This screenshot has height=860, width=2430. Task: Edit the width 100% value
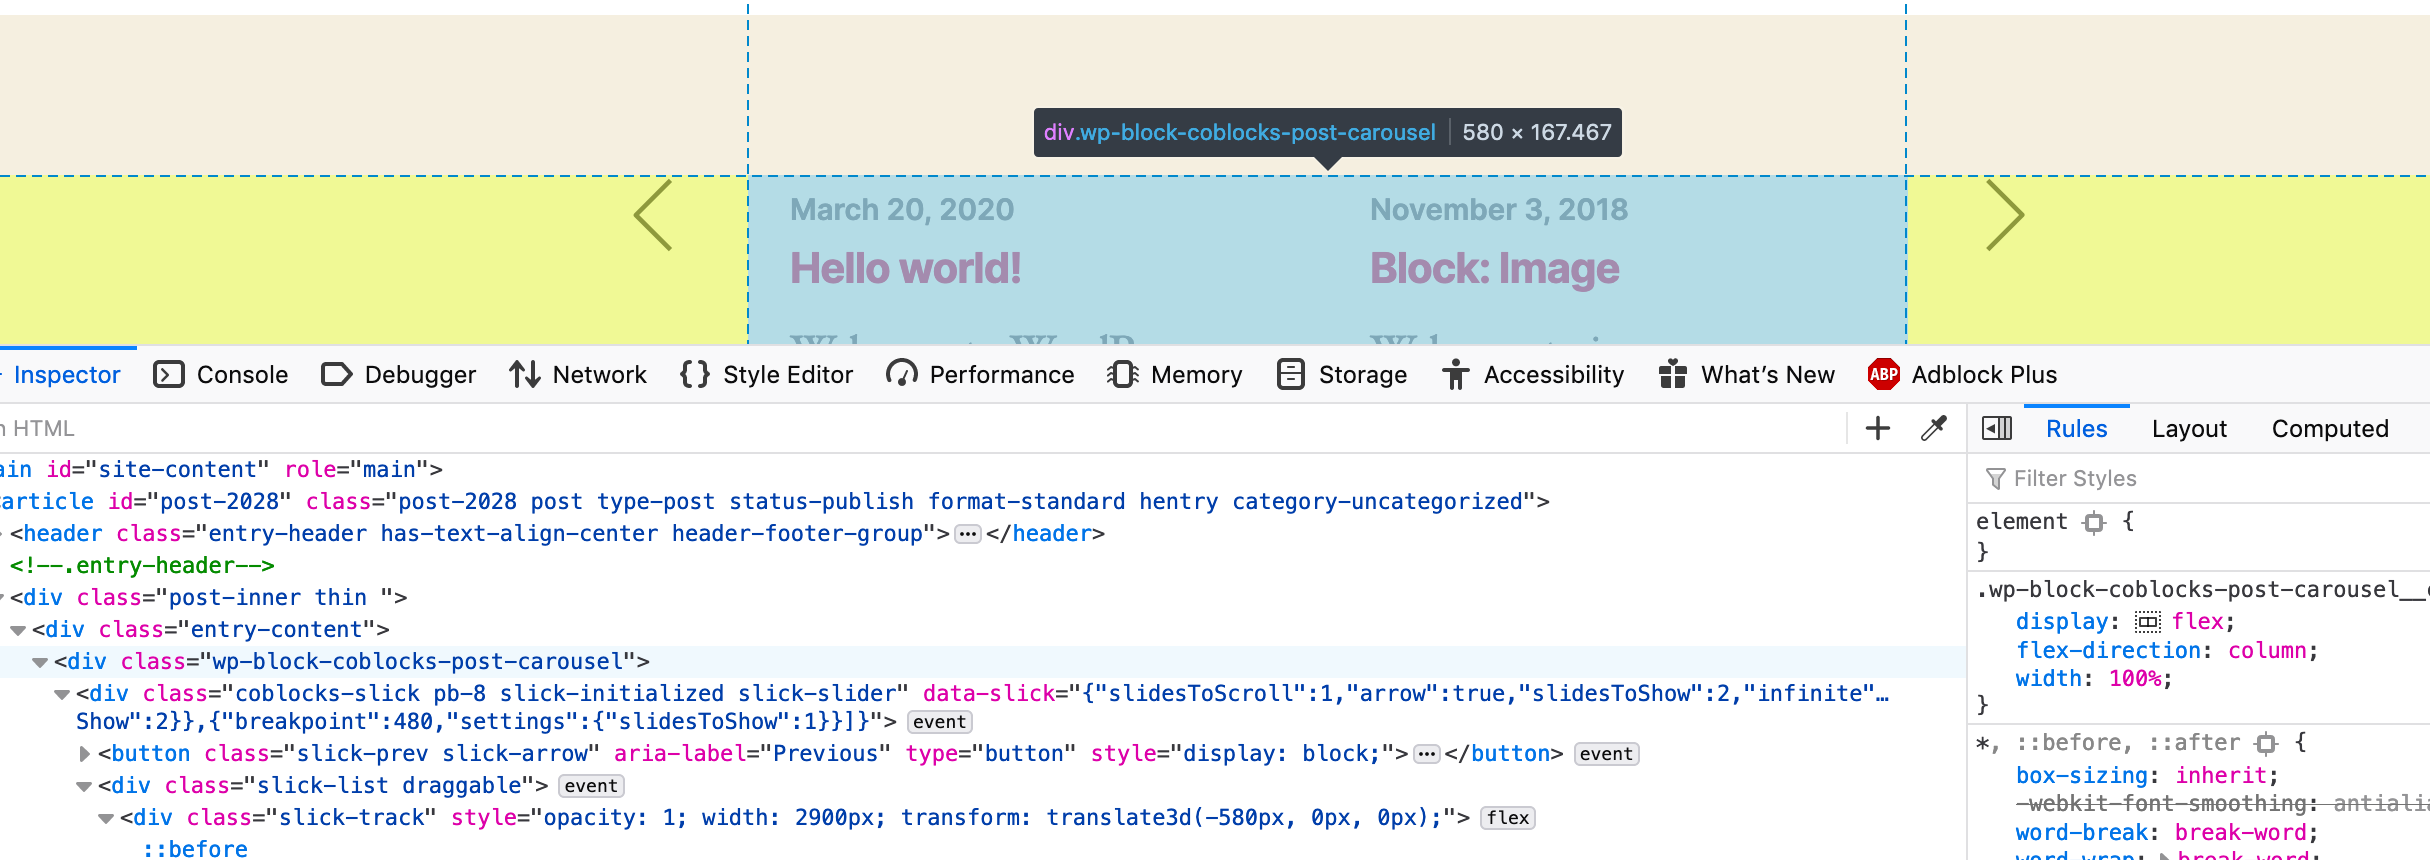point(2135,679)
